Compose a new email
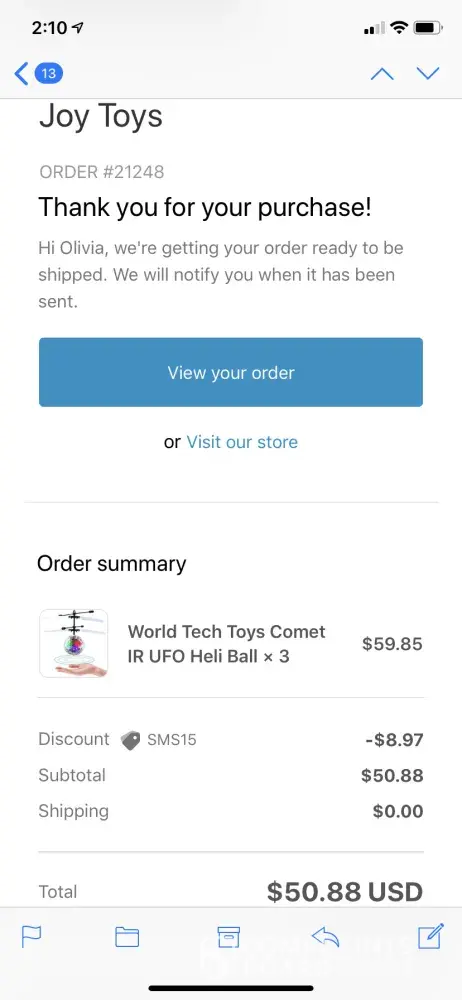The height and width of the screenshot is (1000, 462). click(430, 936)
